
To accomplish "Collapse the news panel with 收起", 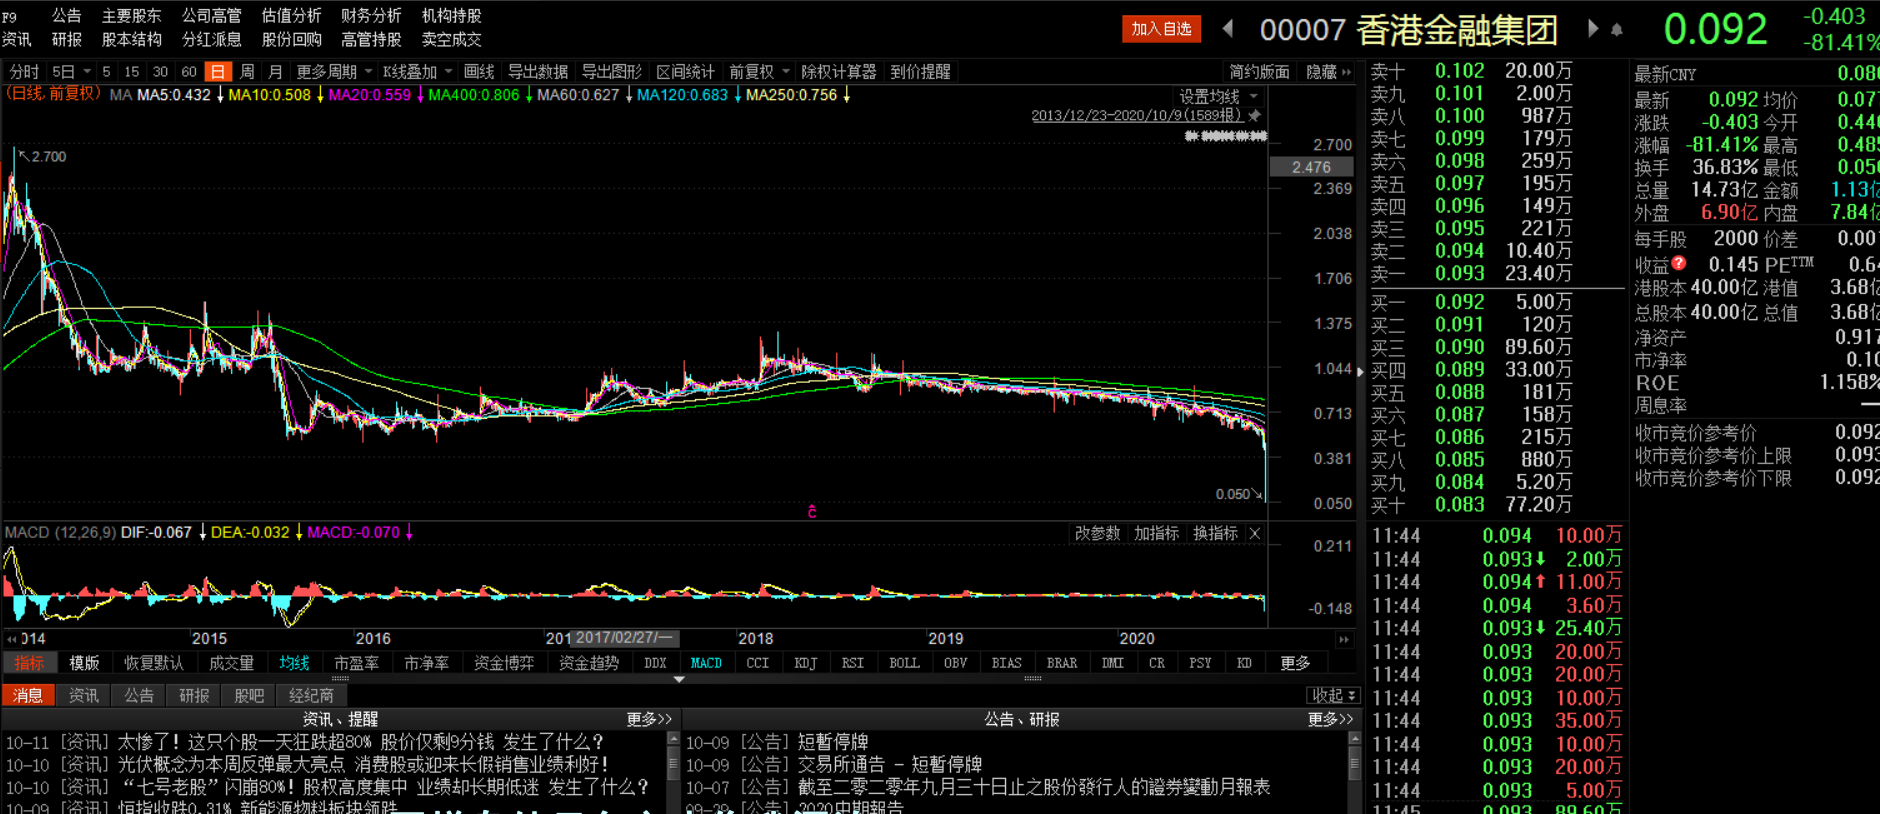I will coord(1333,695).
